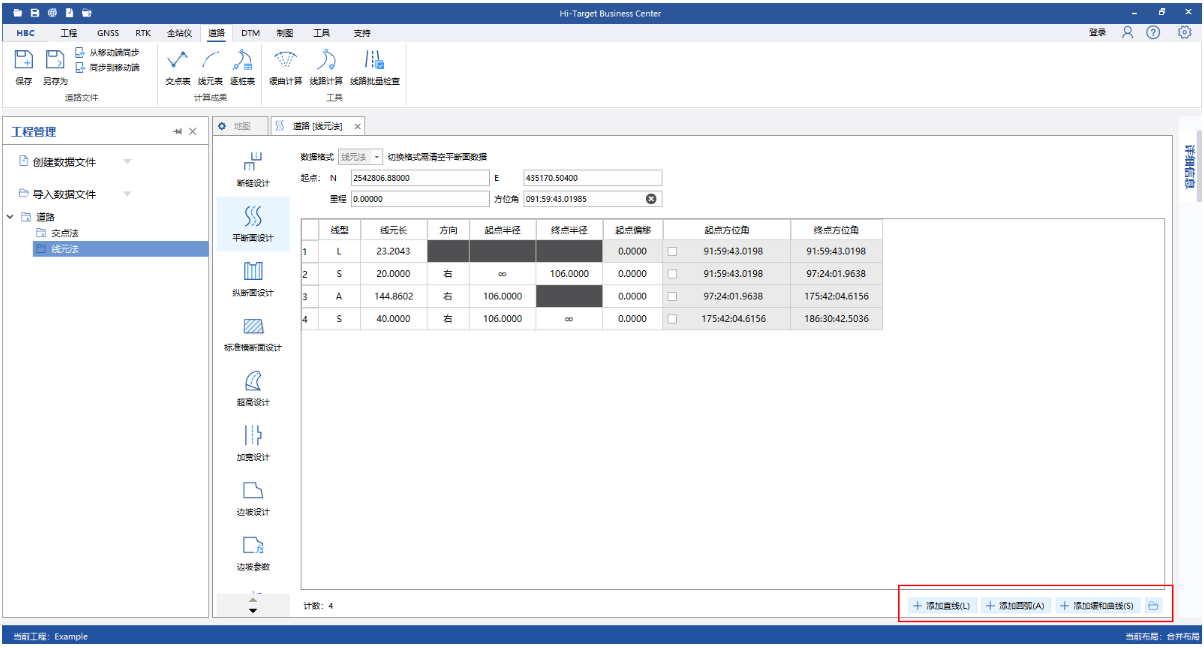Click the quick-access save icon in title bar
The image size is (1204, 648).
(34, 13)
